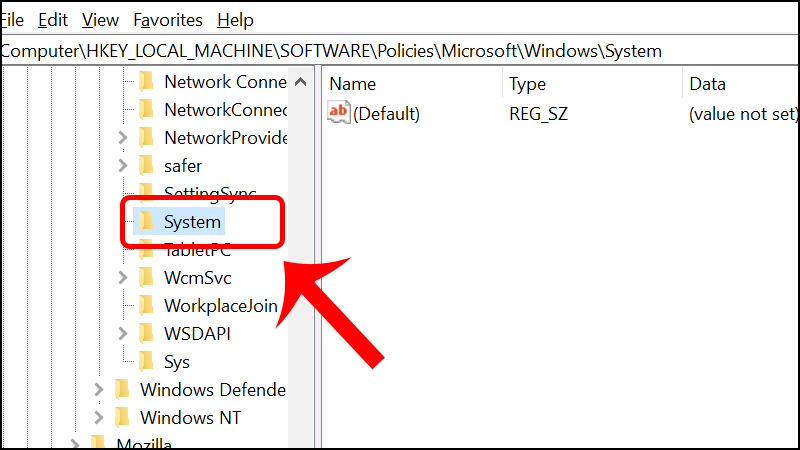Select the NetworkProvider key label
800x450 pixels.
[x=225, y=138]
